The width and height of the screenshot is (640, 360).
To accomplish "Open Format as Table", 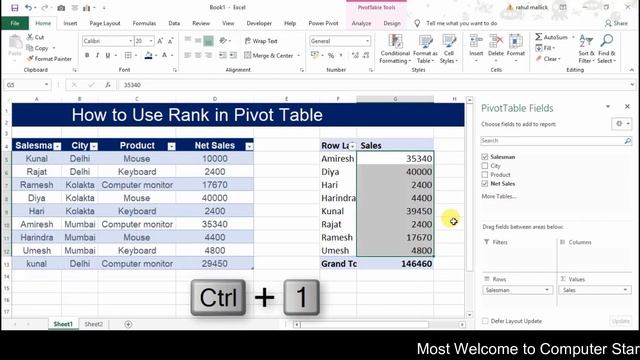I will pyautogui.click(x=425, y=49).
